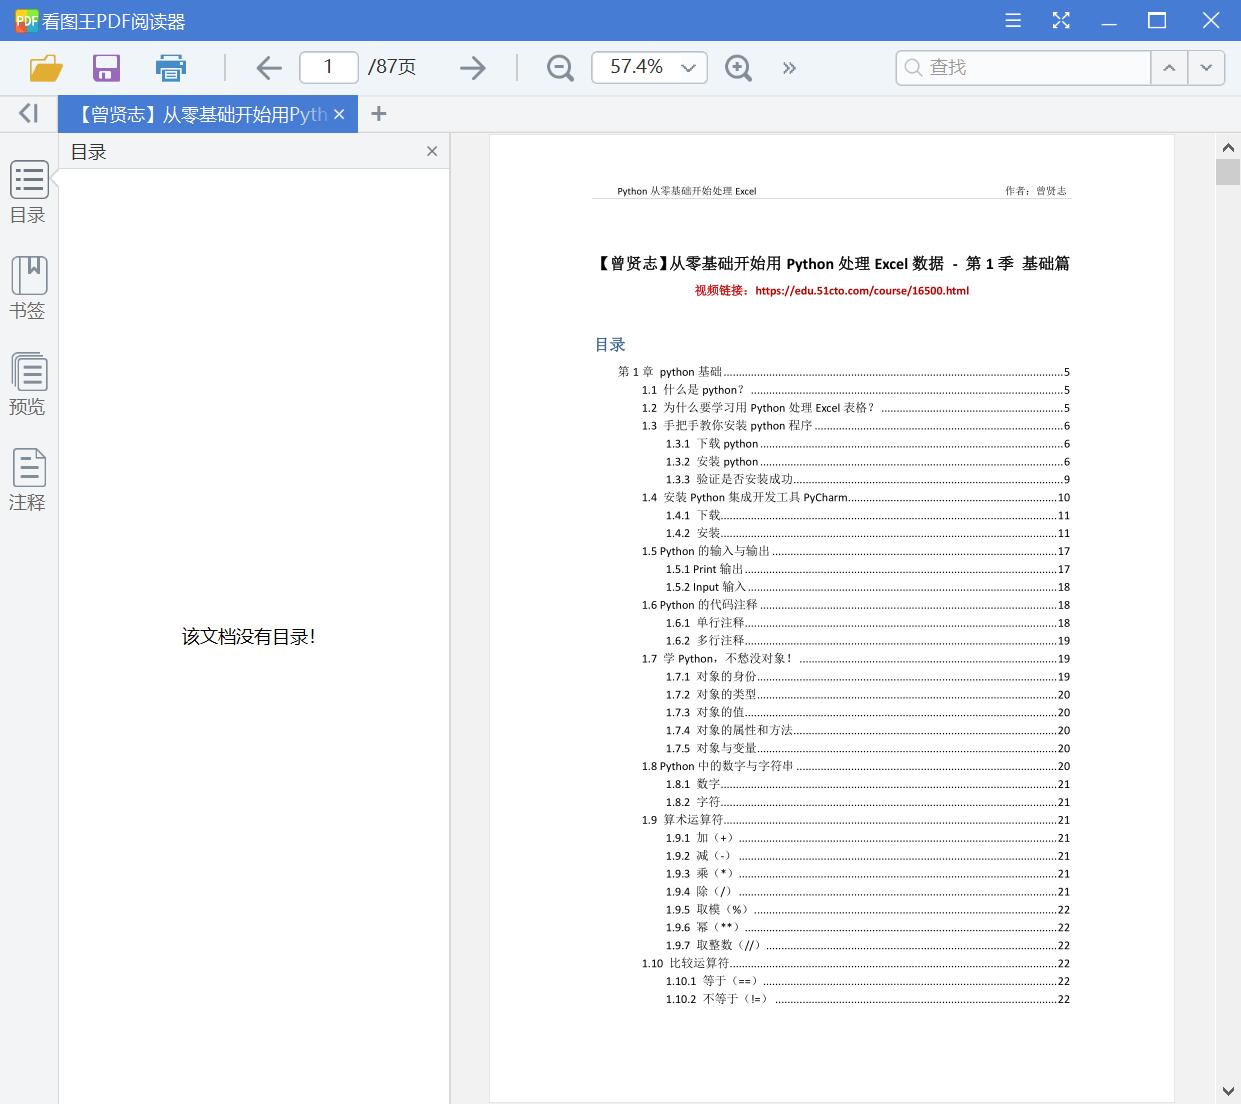Image resolution: width=1241 pixels, height=1104 pixels.
Task: Go to the next page with the right arrow
Action: point(472,67)
